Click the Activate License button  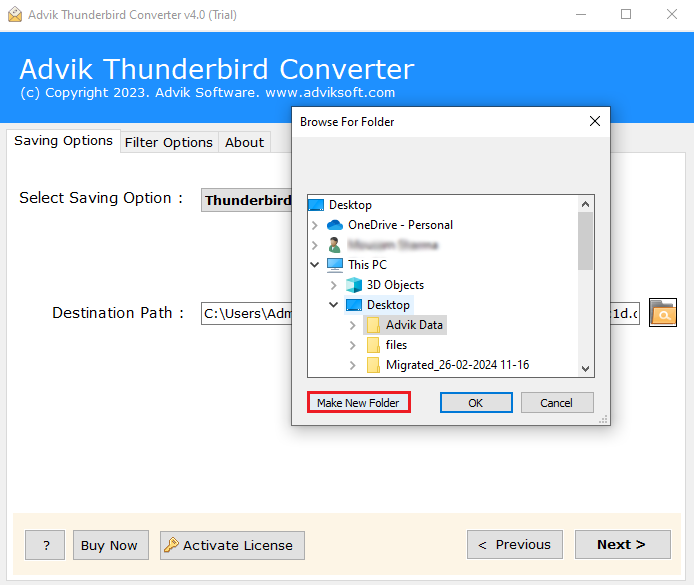click(232, 545)
